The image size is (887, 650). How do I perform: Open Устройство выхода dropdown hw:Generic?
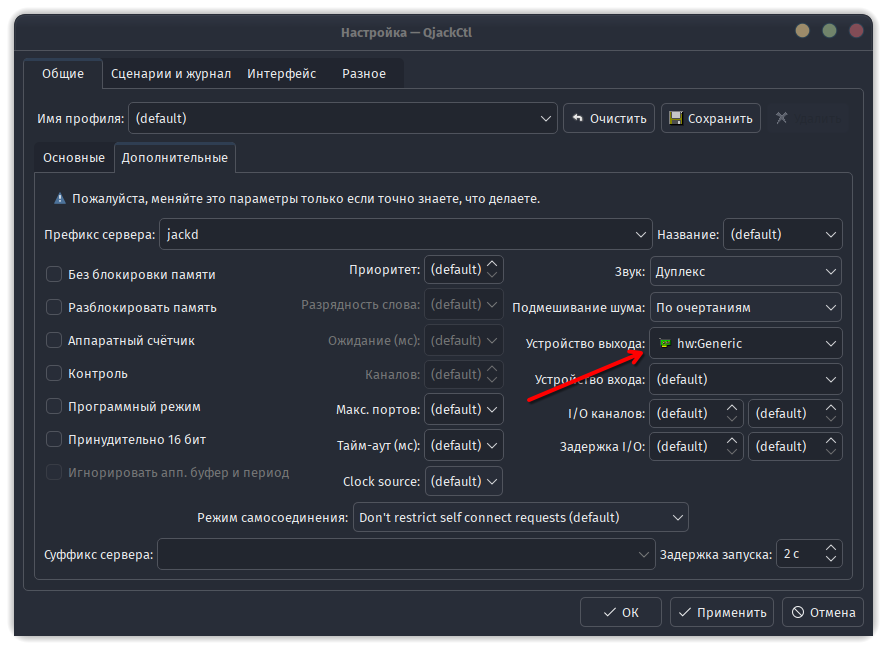coord(746,343)
